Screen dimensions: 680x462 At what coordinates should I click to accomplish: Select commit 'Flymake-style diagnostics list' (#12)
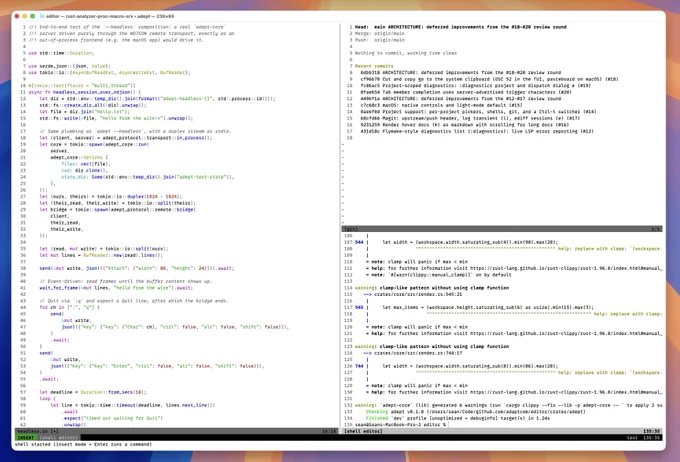point(477,131)
